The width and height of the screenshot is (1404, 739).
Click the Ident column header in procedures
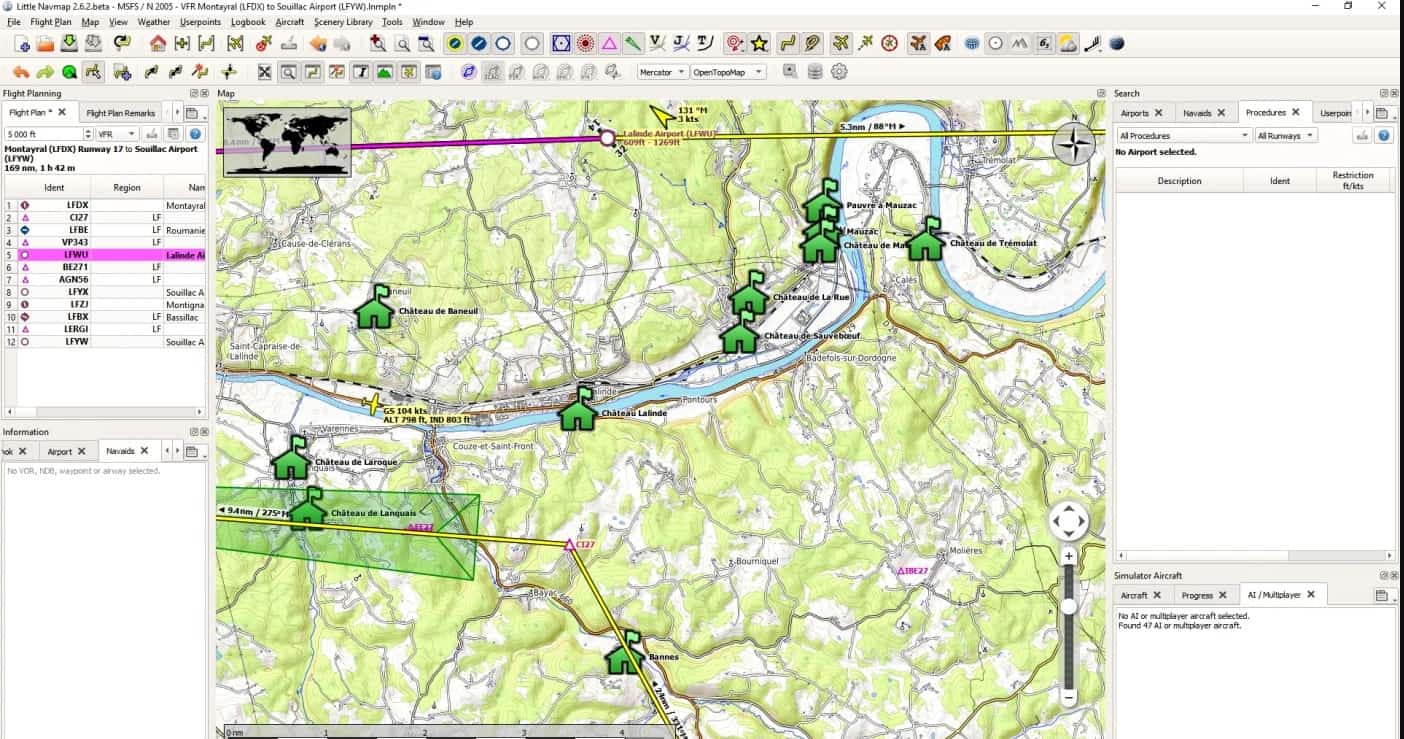[x=1279, y=181]
